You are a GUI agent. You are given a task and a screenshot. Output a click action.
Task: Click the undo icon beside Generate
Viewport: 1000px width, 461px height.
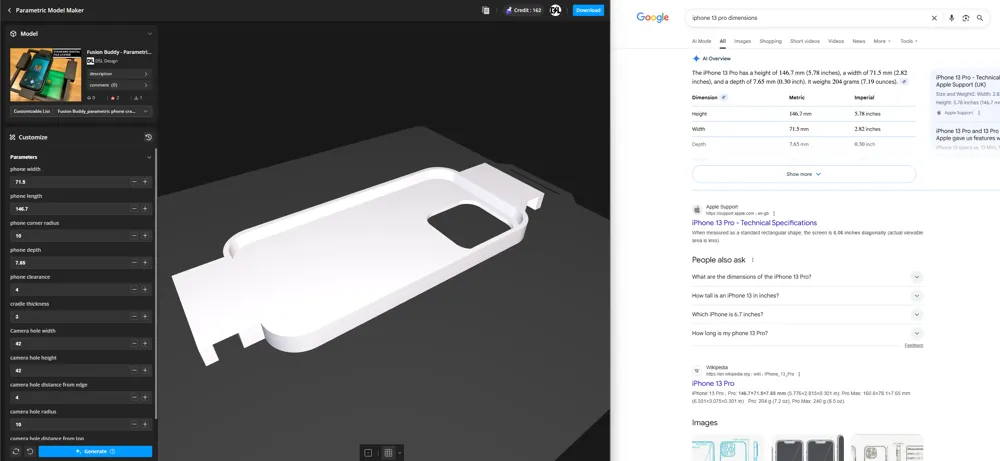pos(29,451)
